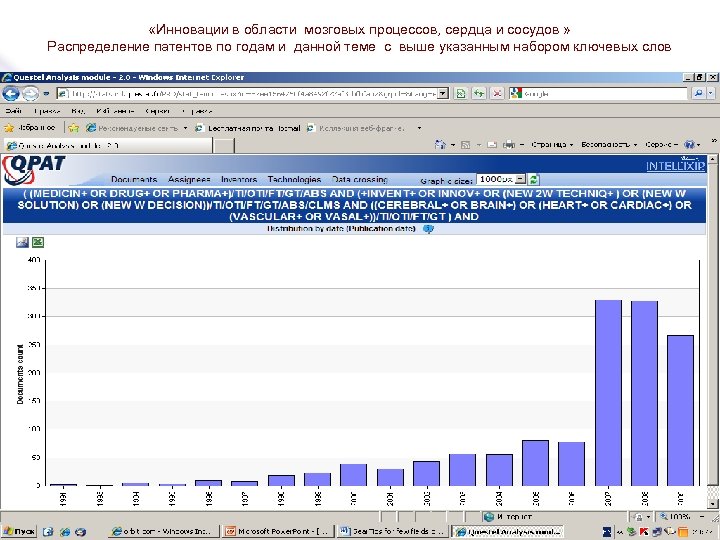Follow the INTELLIXIR link

675,166
